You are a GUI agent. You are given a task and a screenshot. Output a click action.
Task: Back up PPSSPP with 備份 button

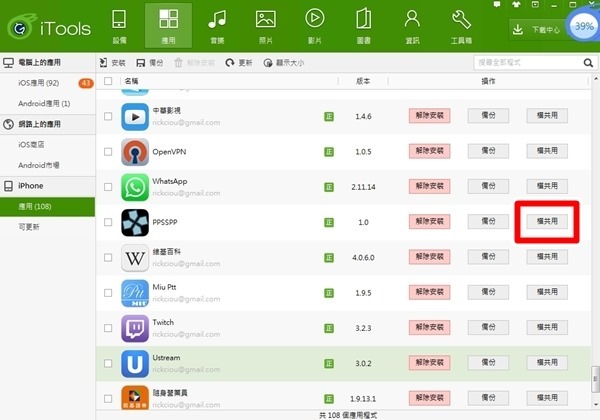click(x=488, y=221)
